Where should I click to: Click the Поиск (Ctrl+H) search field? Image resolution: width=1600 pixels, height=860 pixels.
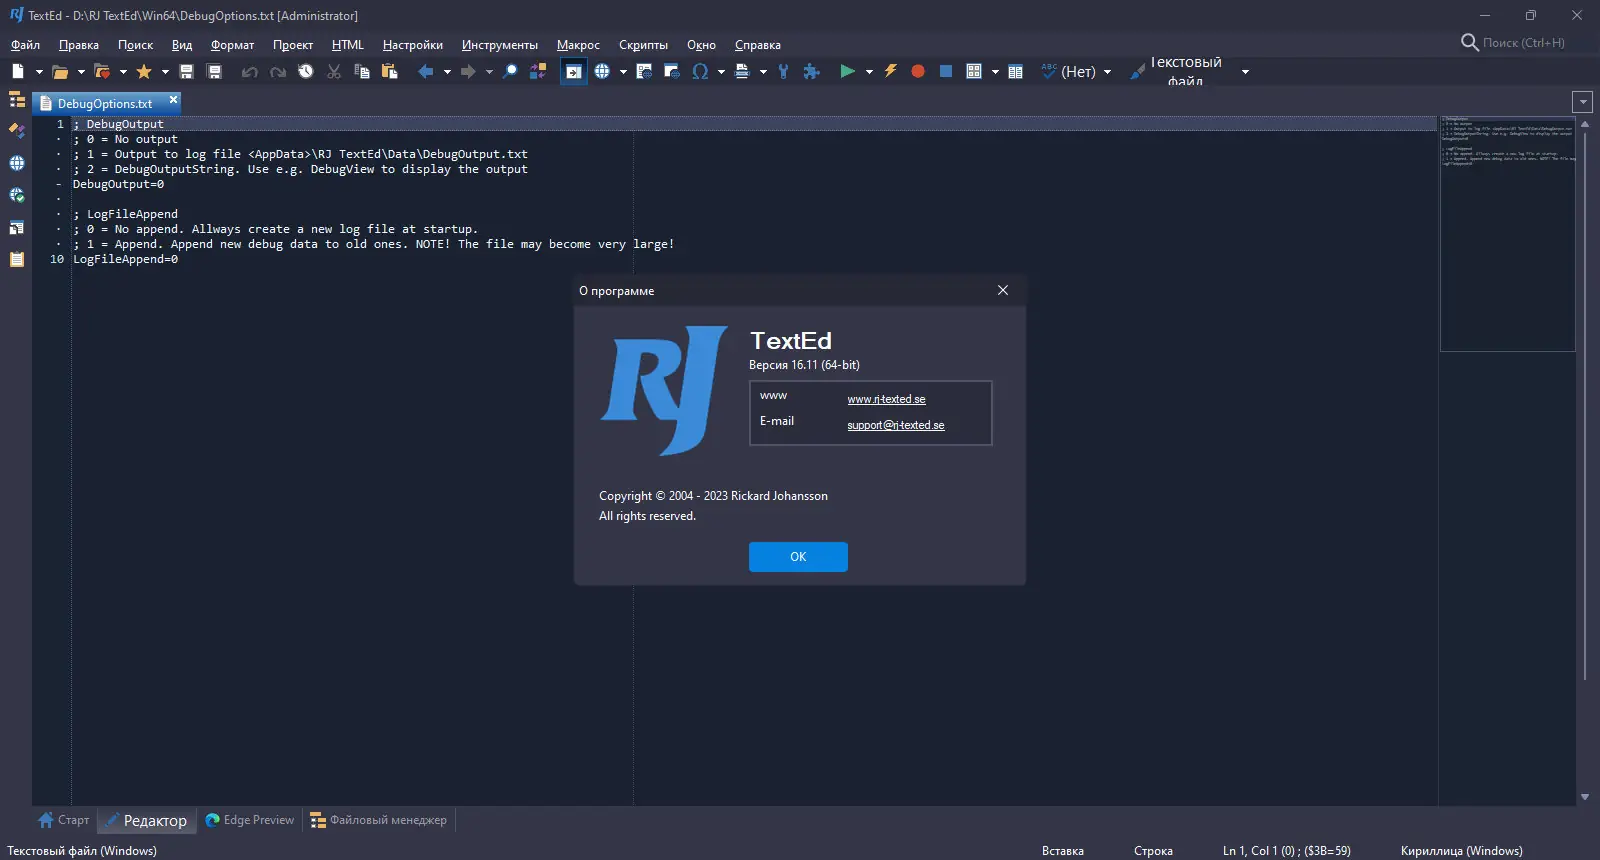click(1523, 42)
